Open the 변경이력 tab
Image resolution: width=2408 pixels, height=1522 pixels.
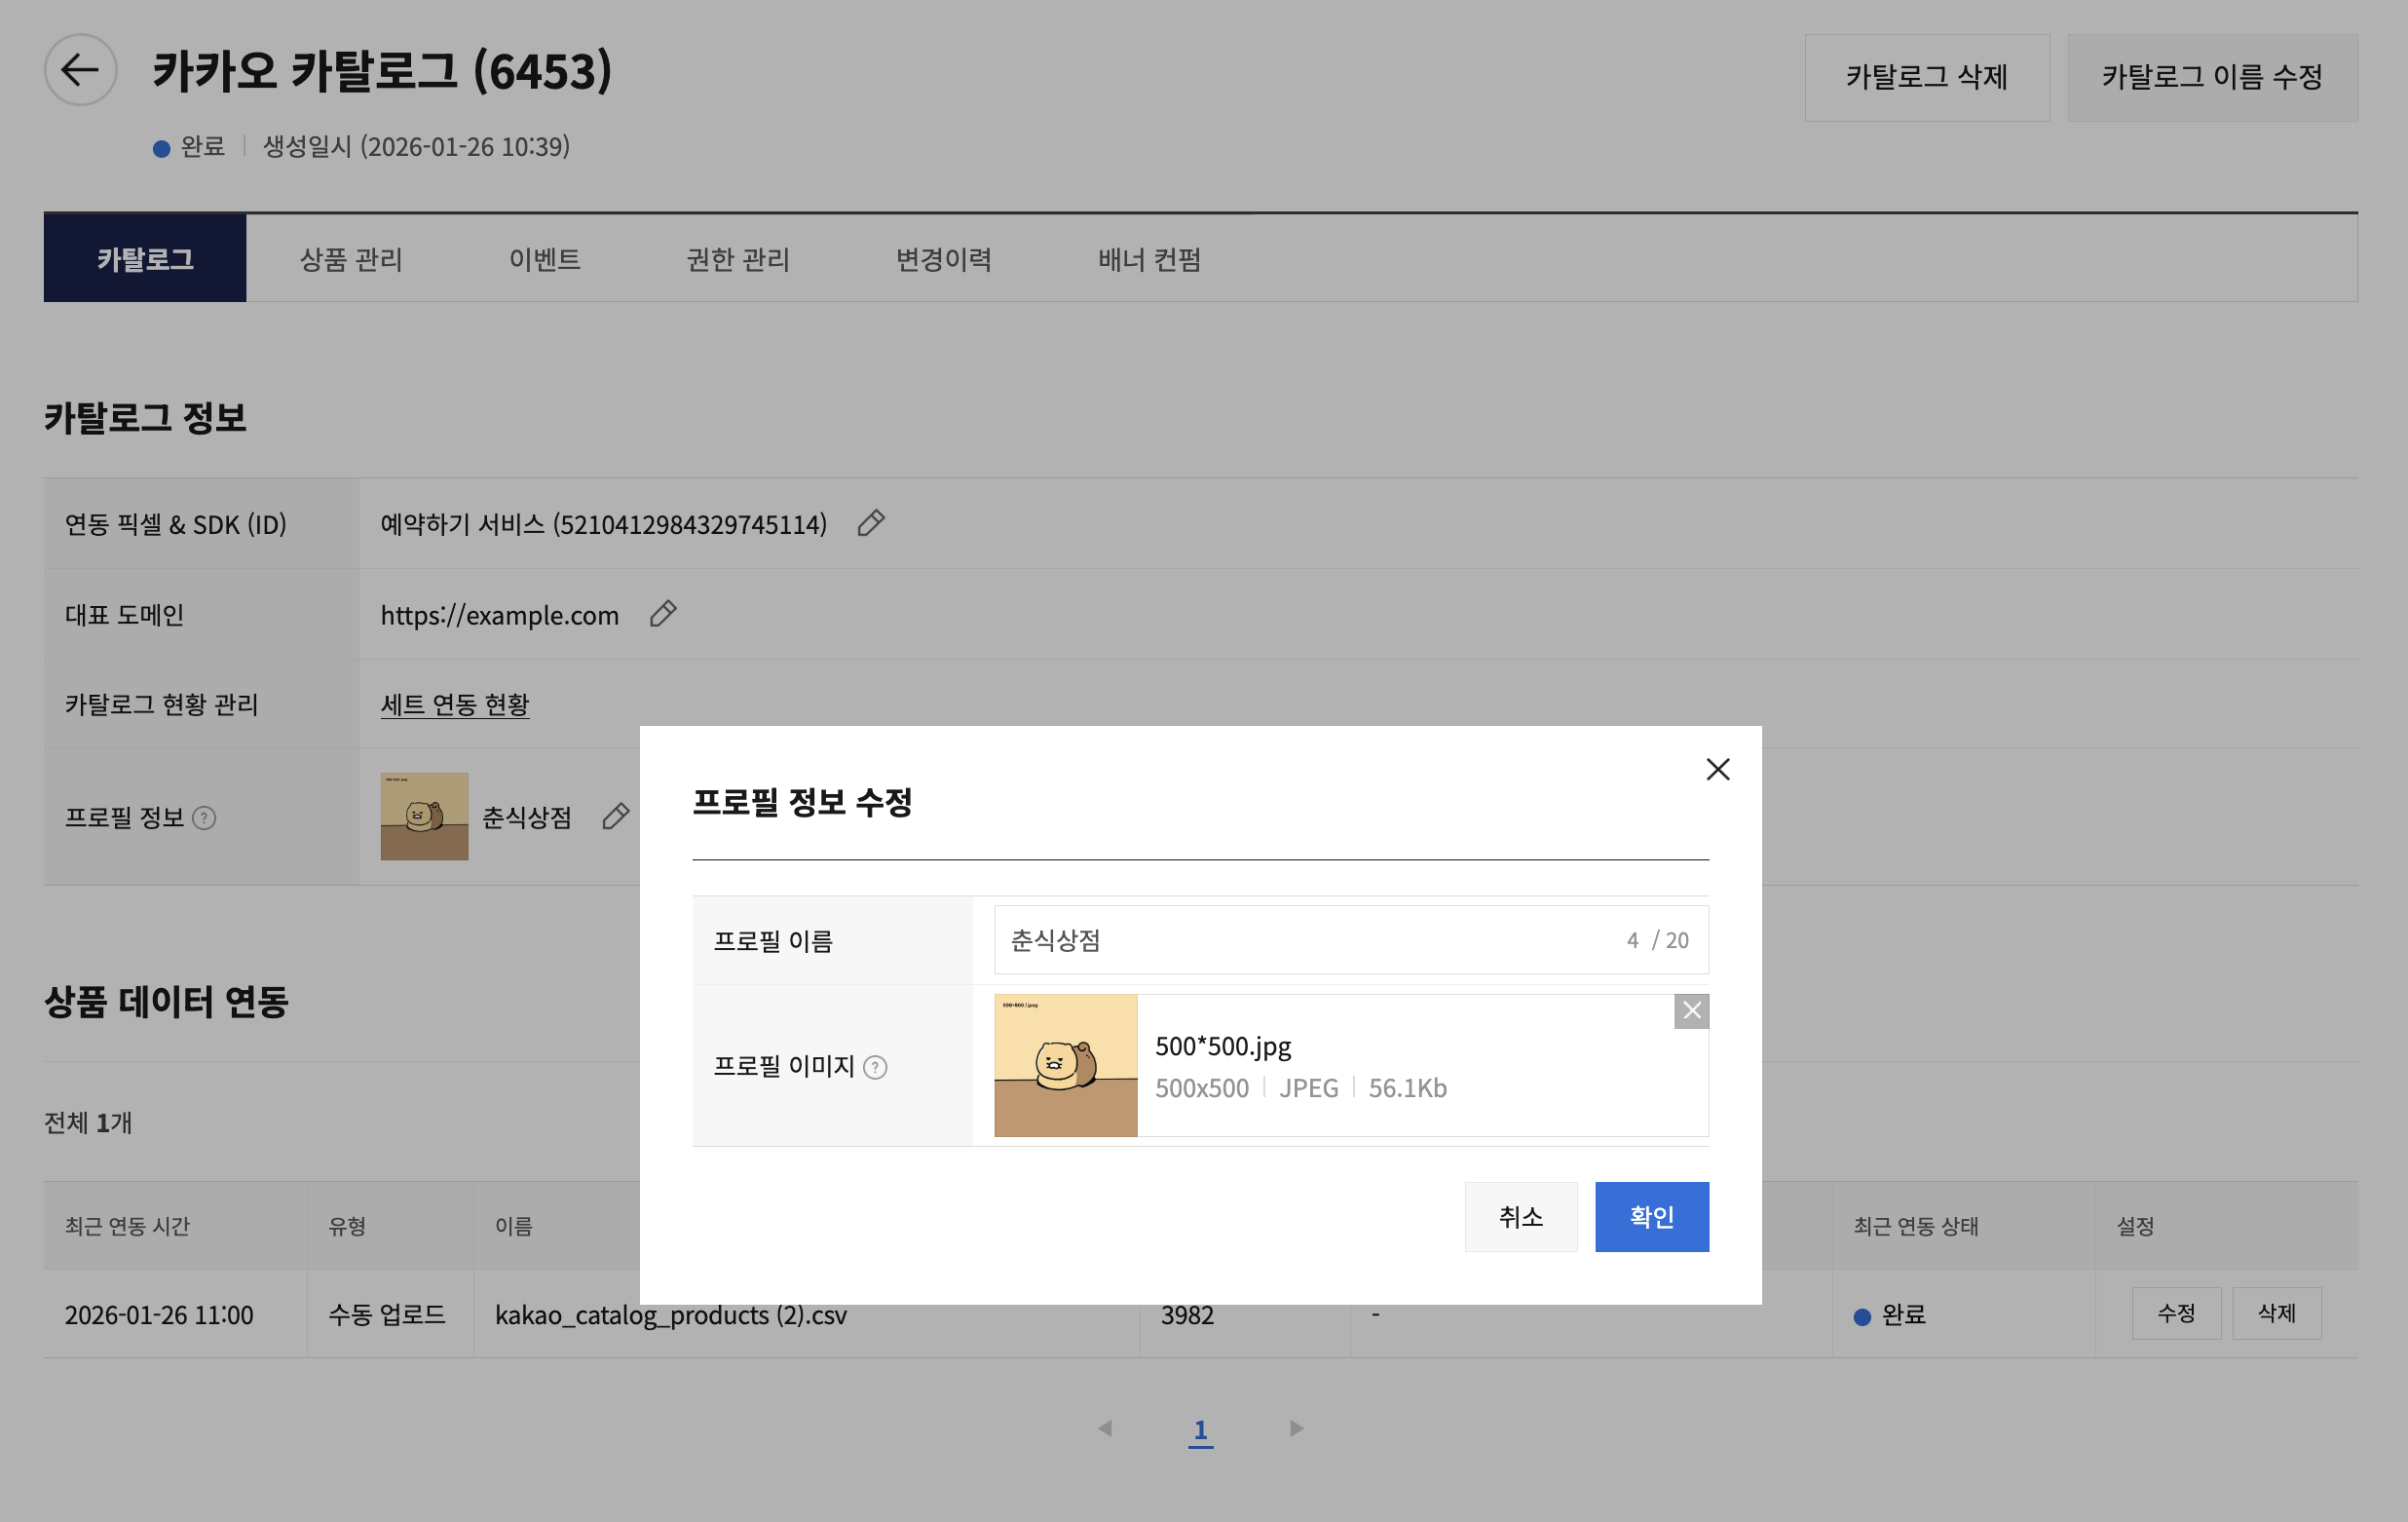pyautogui.click(x=943, y=259)
